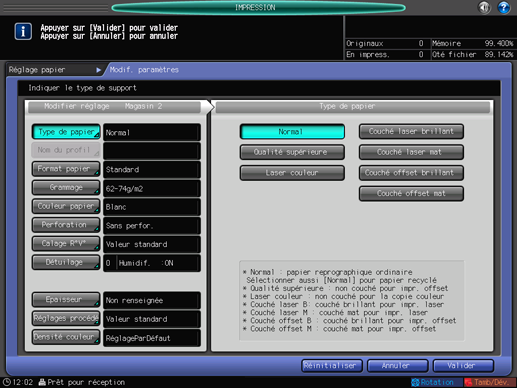Choose Qualité supérieure paper type

tap(292, 152)
